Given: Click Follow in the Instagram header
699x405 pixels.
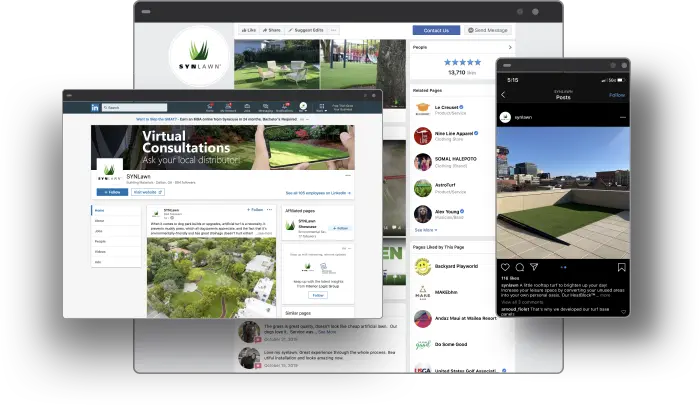Looking at the screenshot, I should 617,95.
